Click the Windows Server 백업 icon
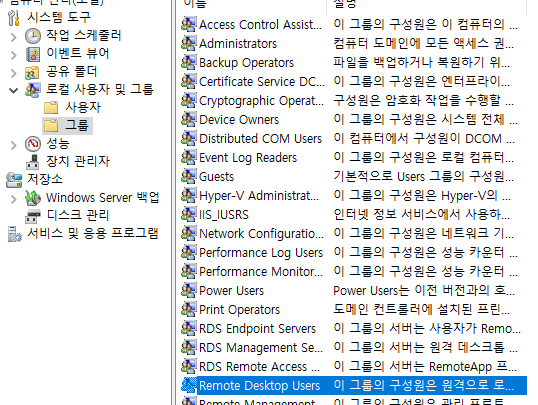538x405 pixels. pos(33,198)
